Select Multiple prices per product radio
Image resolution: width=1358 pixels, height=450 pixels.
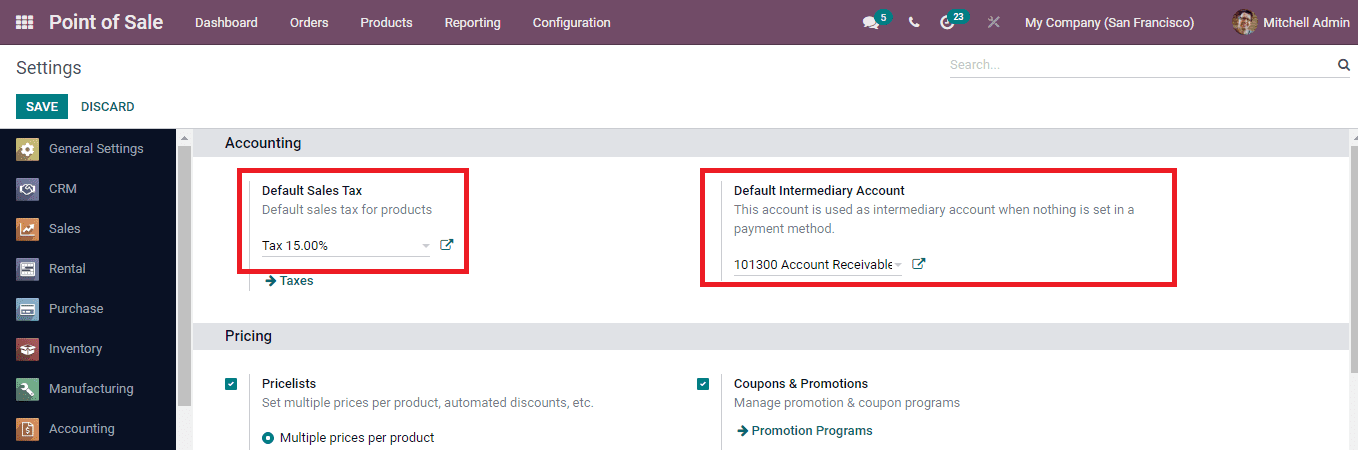268,437
